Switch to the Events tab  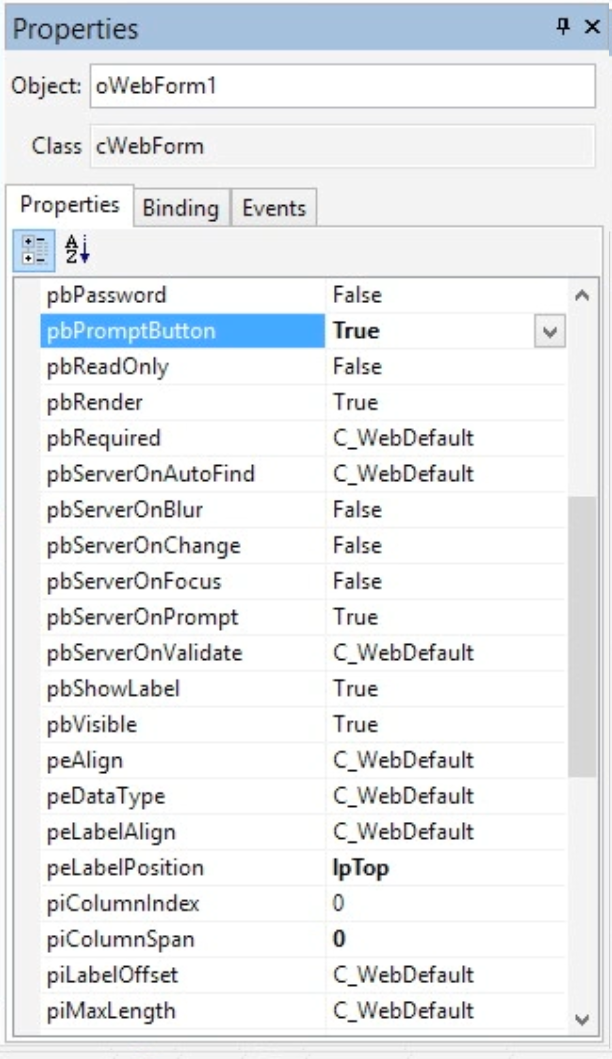(274, 208)
